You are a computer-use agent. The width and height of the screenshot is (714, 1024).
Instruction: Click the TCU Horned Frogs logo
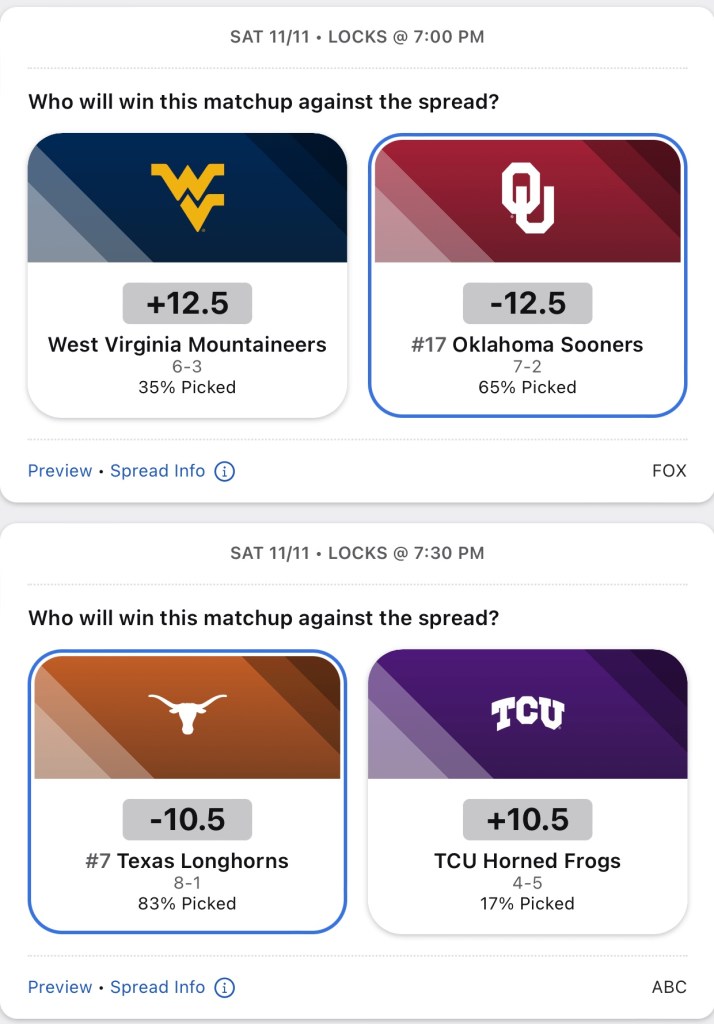coord(527,713)
